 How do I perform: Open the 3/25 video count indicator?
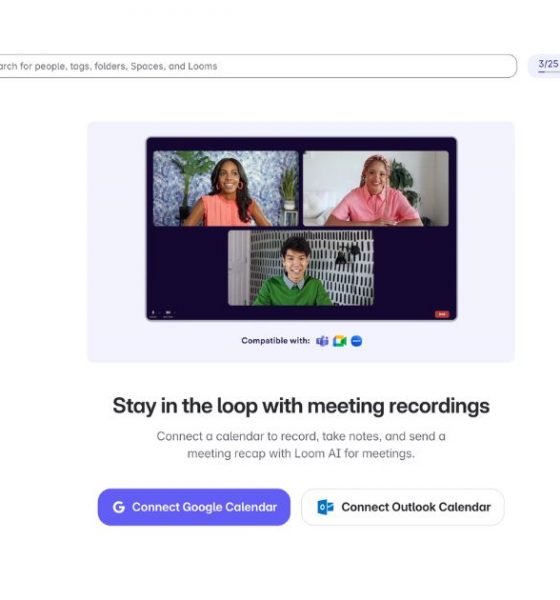[x=545, y=66]
